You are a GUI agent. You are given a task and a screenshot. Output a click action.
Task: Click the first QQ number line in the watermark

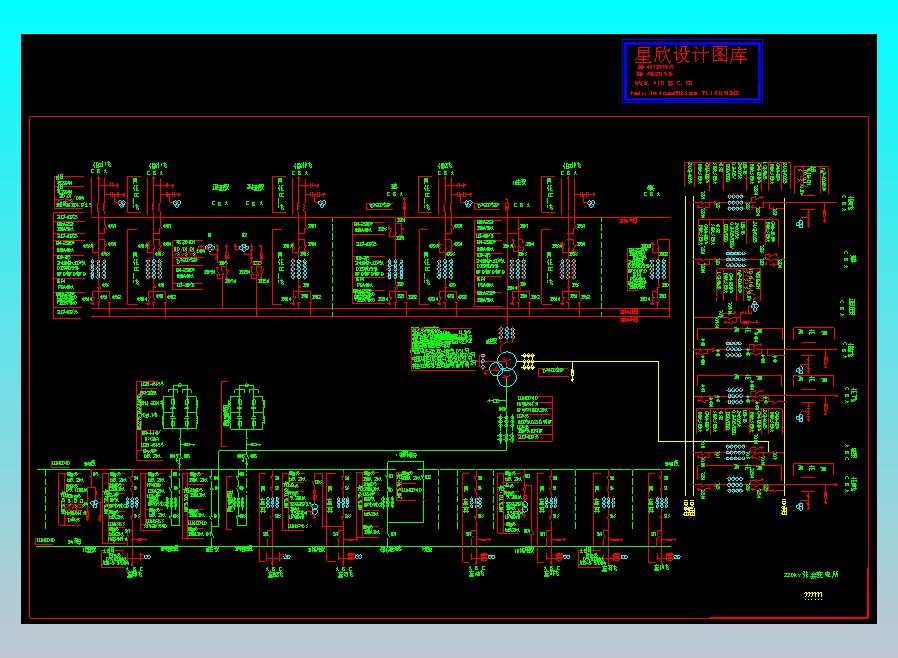point(655,67)
